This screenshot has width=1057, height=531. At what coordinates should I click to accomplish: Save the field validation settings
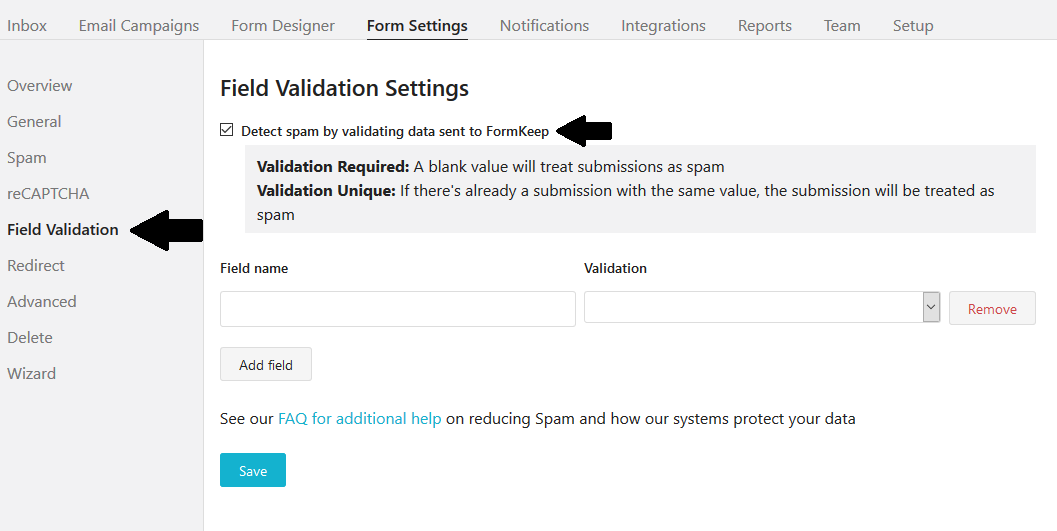(x=253, y=470)
